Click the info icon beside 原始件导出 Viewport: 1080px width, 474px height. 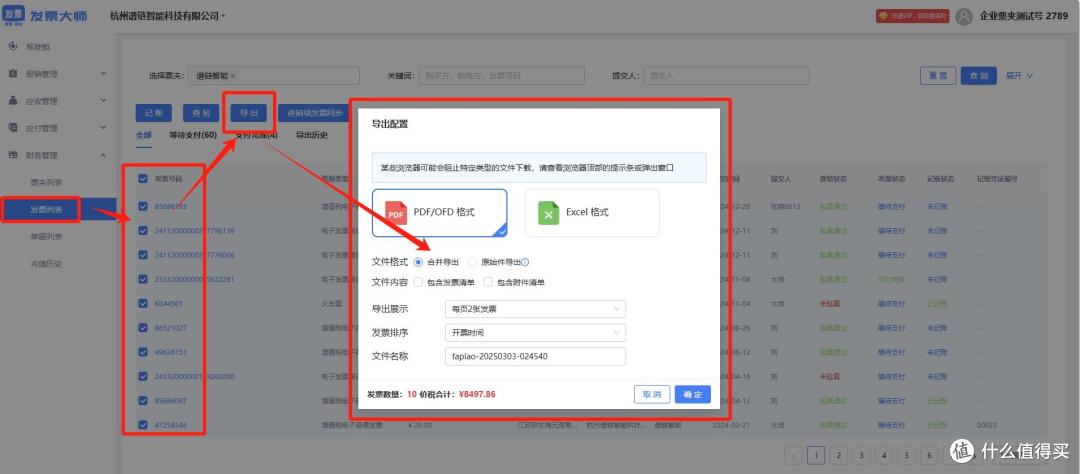pos(525,262)
